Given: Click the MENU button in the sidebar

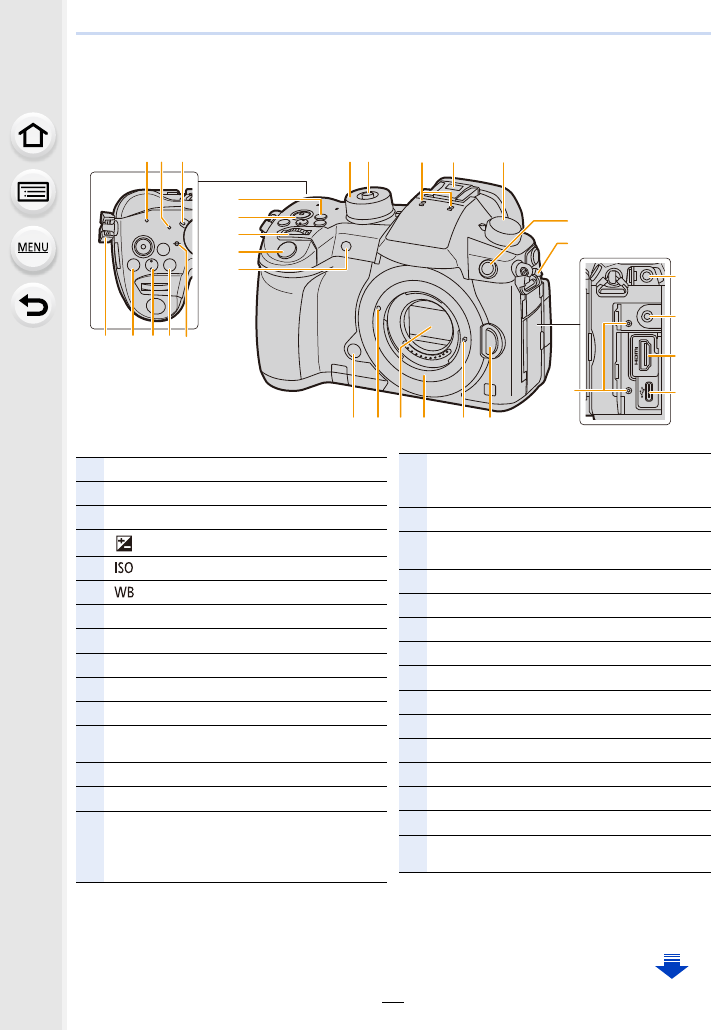Looking at the screenshot, I should click(33, 248).
